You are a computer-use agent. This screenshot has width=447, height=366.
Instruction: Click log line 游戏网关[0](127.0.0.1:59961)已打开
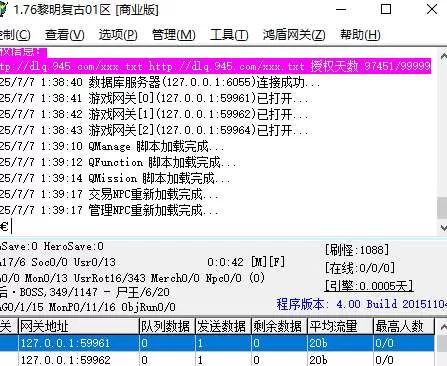tap(154, 98)
